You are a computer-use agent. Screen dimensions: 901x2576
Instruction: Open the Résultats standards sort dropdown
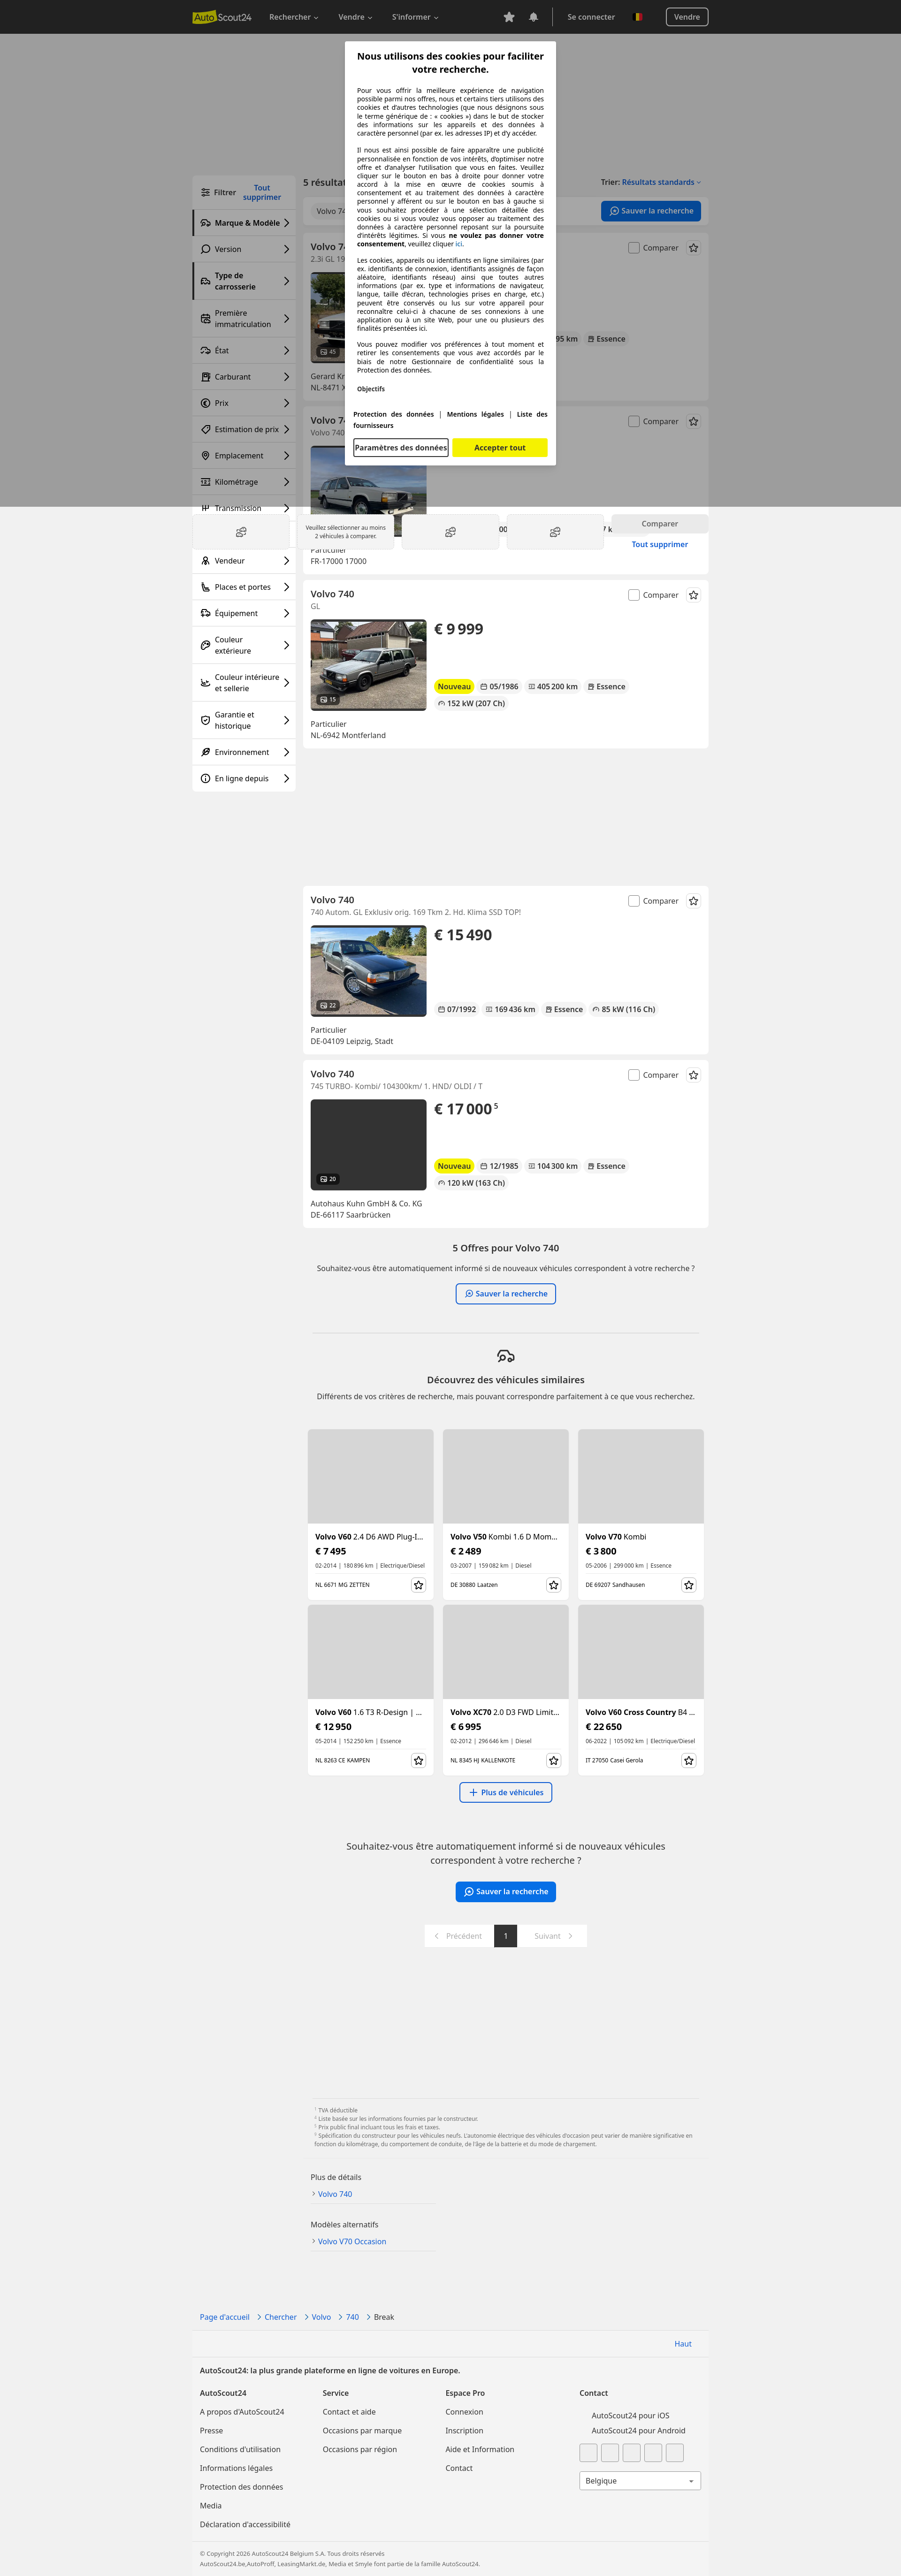pos(661,182)
